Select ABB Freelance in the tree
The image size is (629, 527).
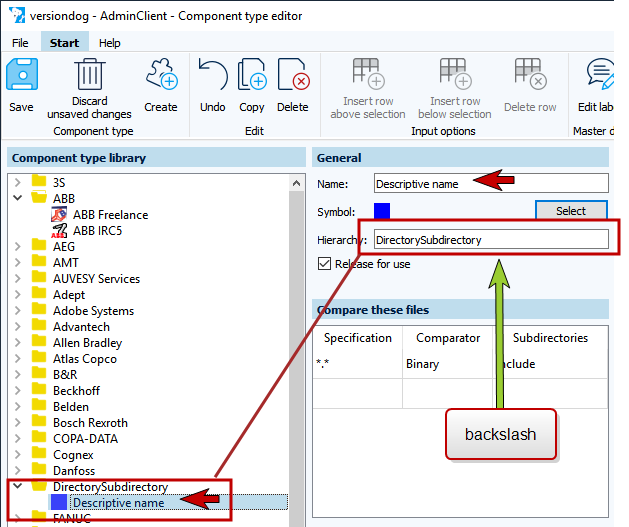click(109, 215)
